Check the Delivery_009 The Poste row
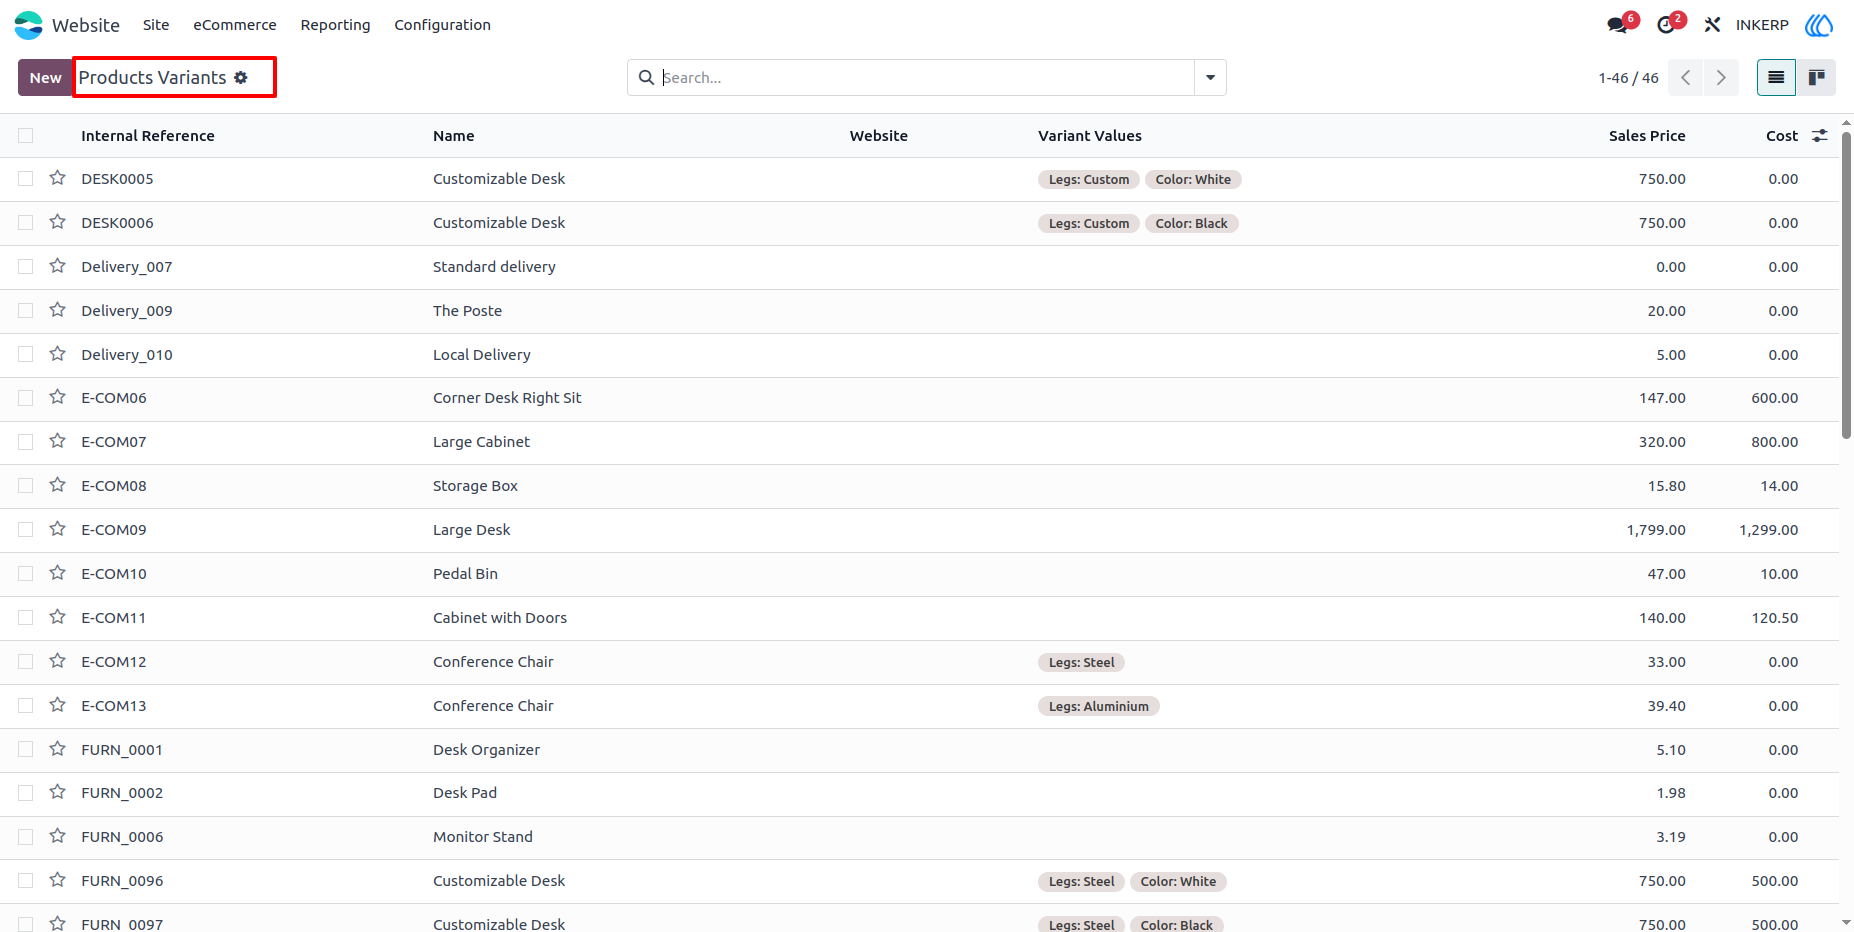The height and width of the screenshot is (932, 1854). click(26, 310)
